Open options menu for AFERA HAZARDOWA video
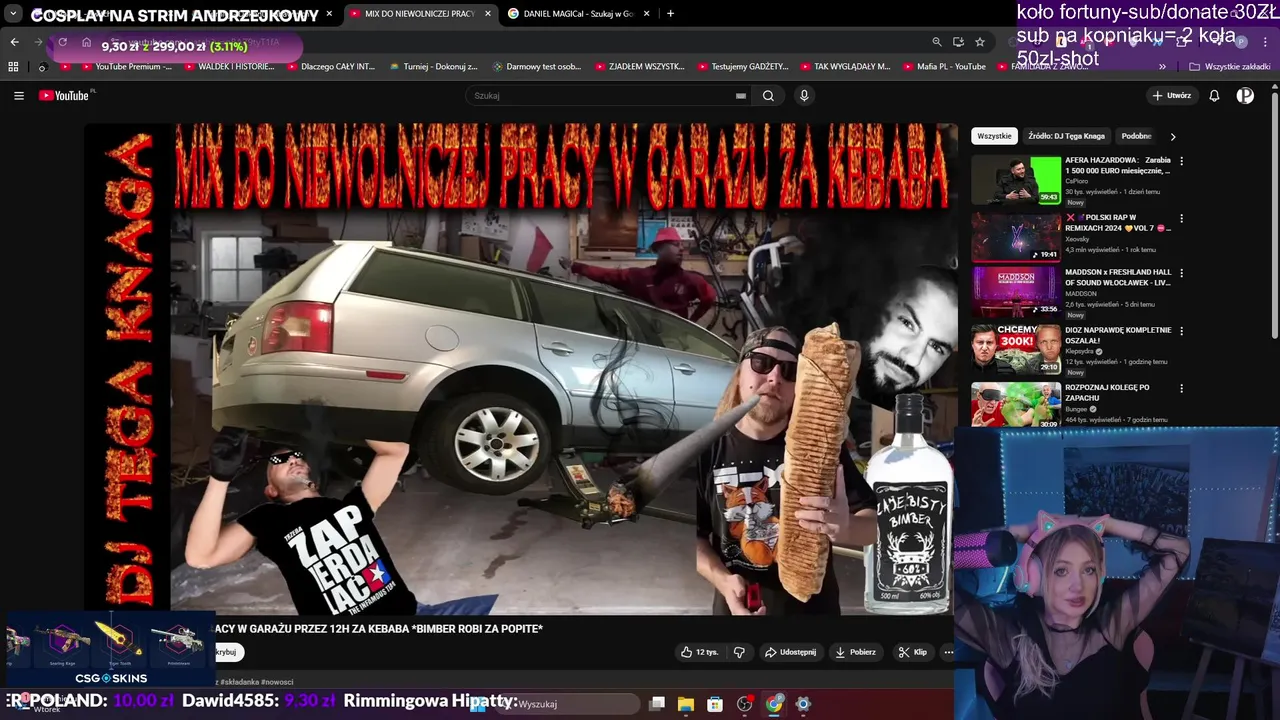 click(x=1181, y=161)
